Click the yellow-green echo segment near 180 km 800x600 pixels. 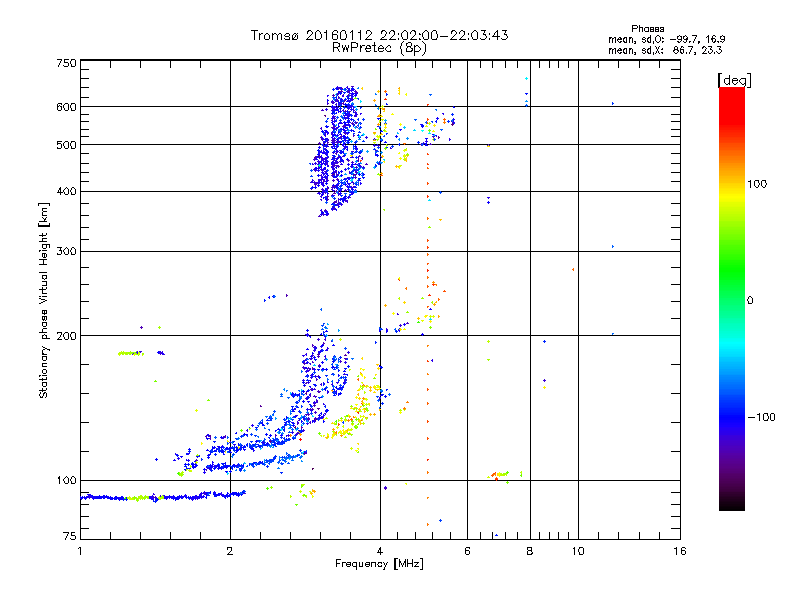131,353
